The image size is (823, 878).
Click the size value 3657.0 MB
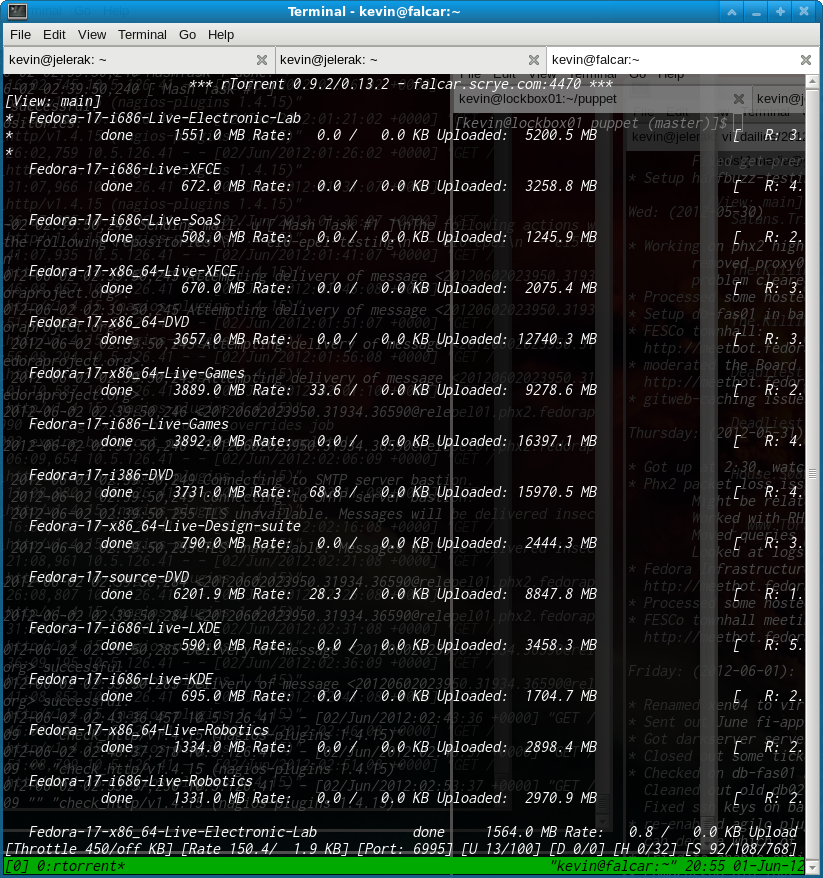pos(209,339)
